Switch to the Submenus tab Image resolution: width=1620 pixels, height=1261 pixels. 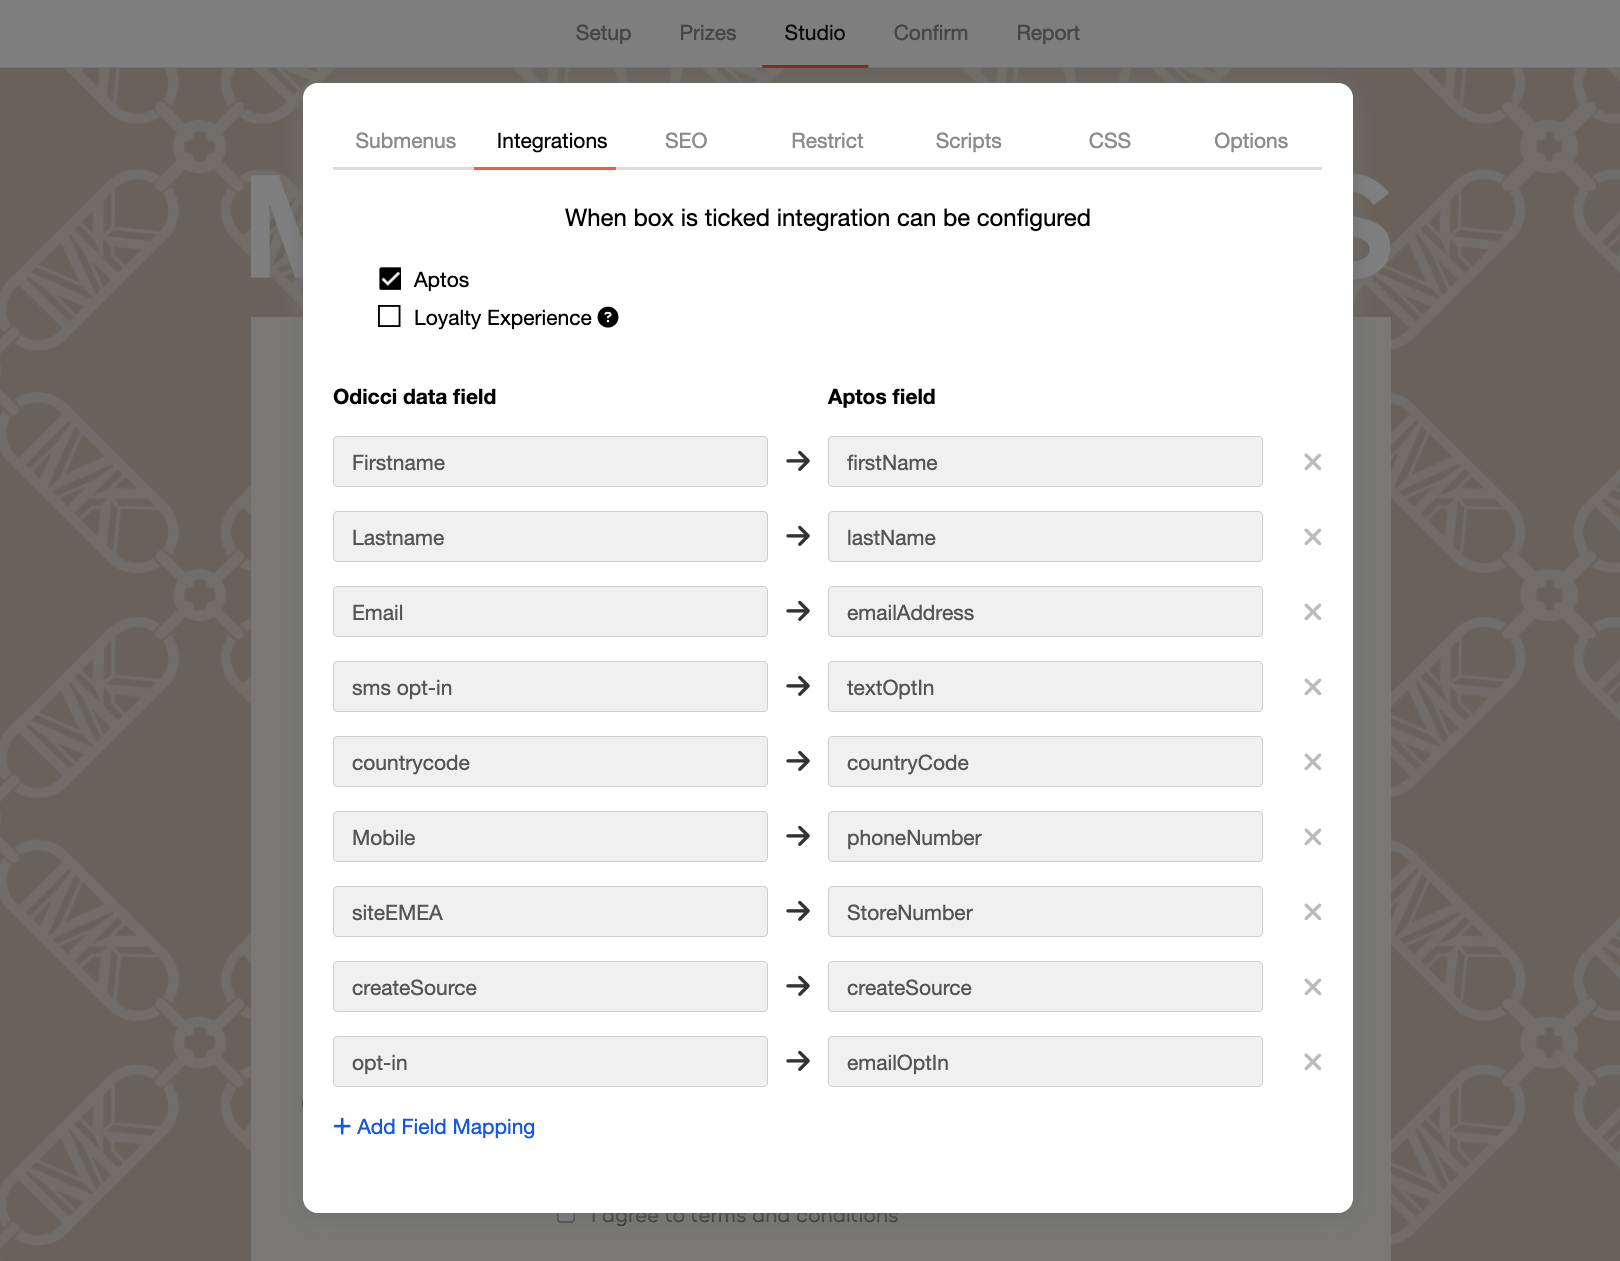[x=405, y=141]
